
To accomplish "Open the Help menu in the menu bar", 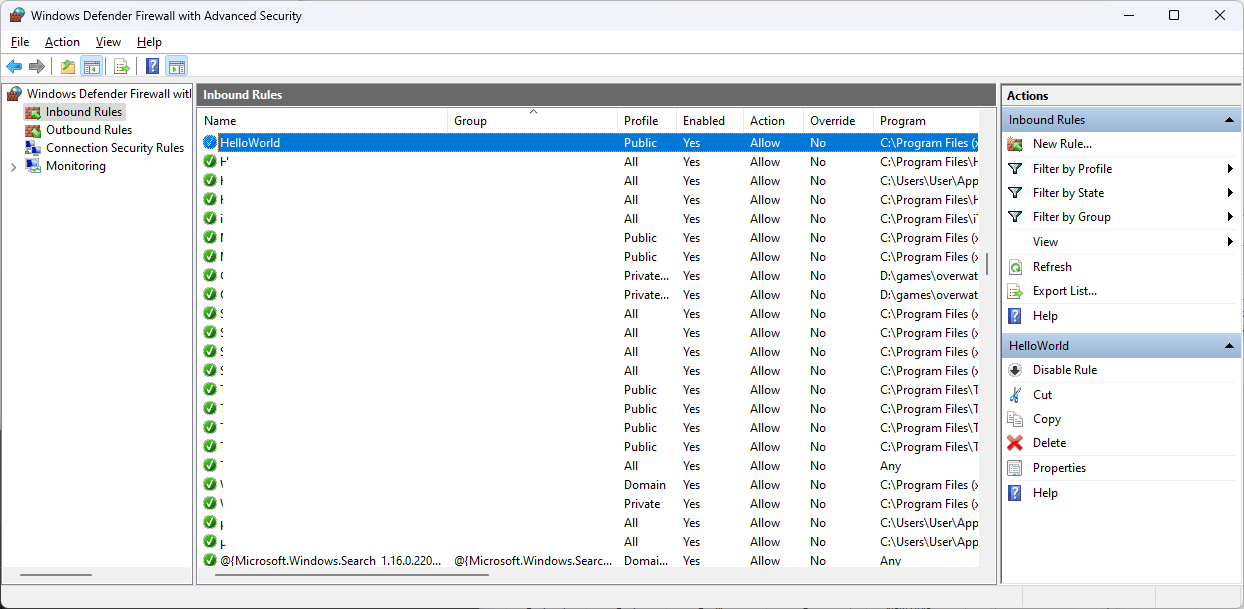I will [x=149, y=42].
